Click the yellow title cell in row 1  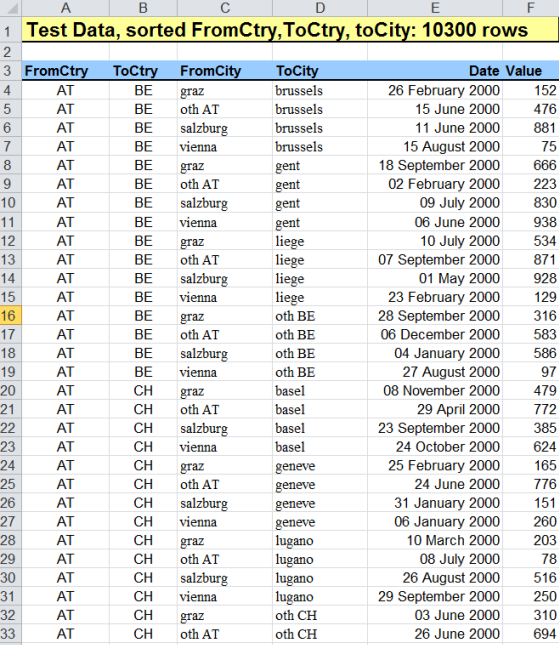[290, 30]
